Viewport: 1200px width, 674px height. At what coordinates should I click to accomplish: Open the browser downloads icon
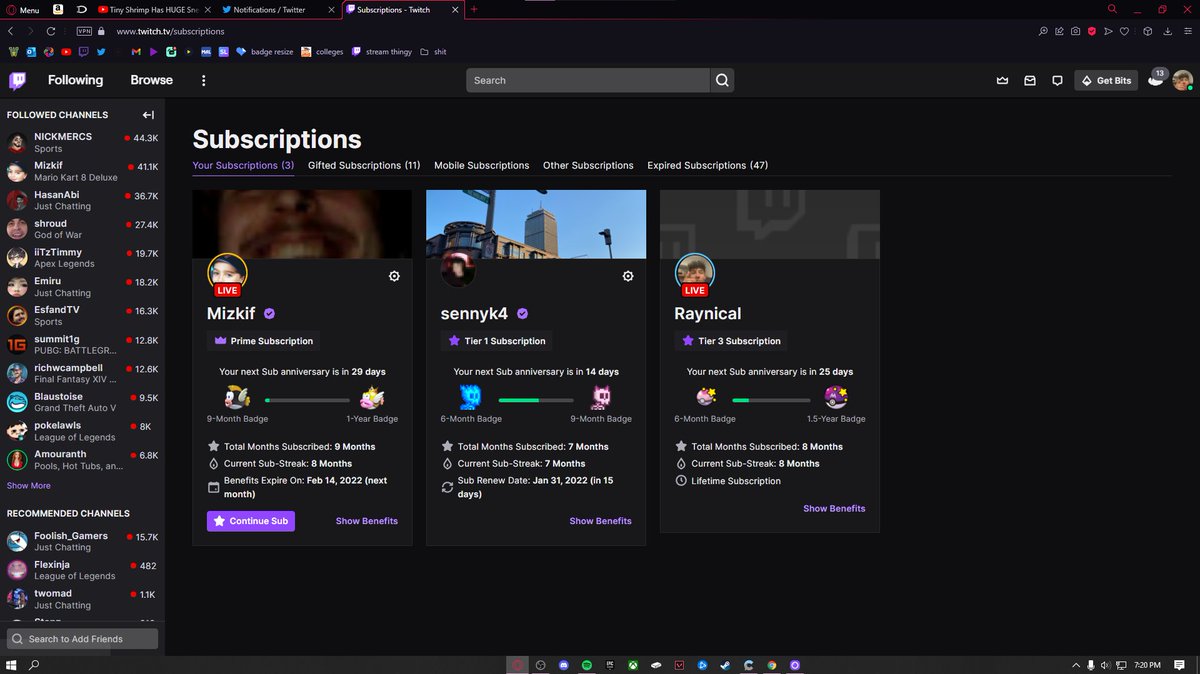1168,31
